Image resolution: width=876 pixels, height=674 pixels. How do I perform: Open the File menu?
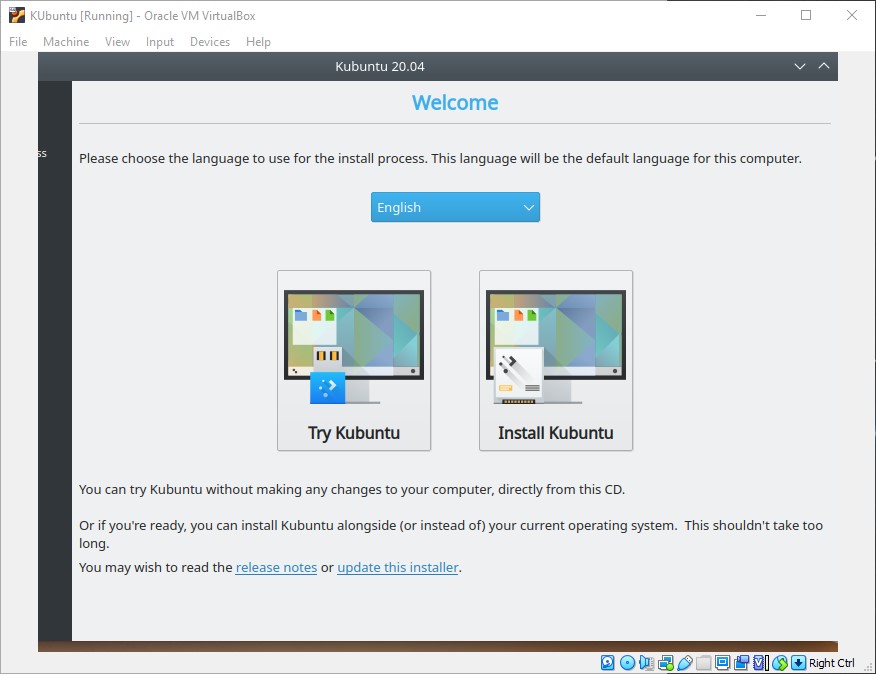pos(18,42)
